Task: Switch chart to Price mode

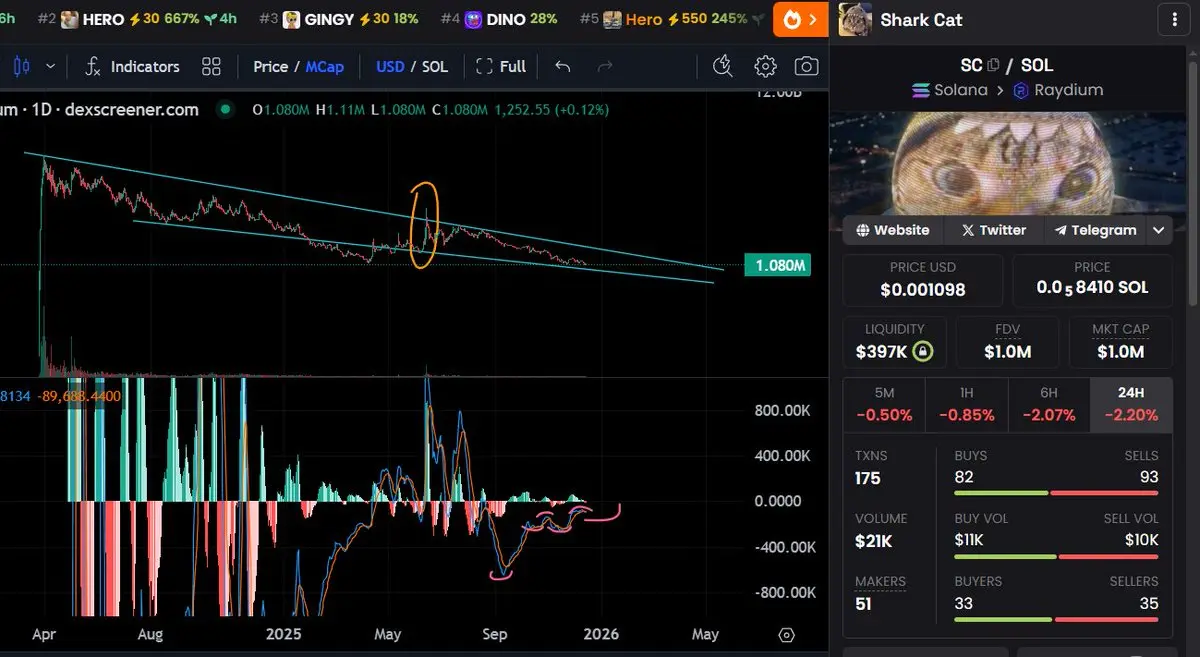Action: pyautogui.click(x=270, y=67)
